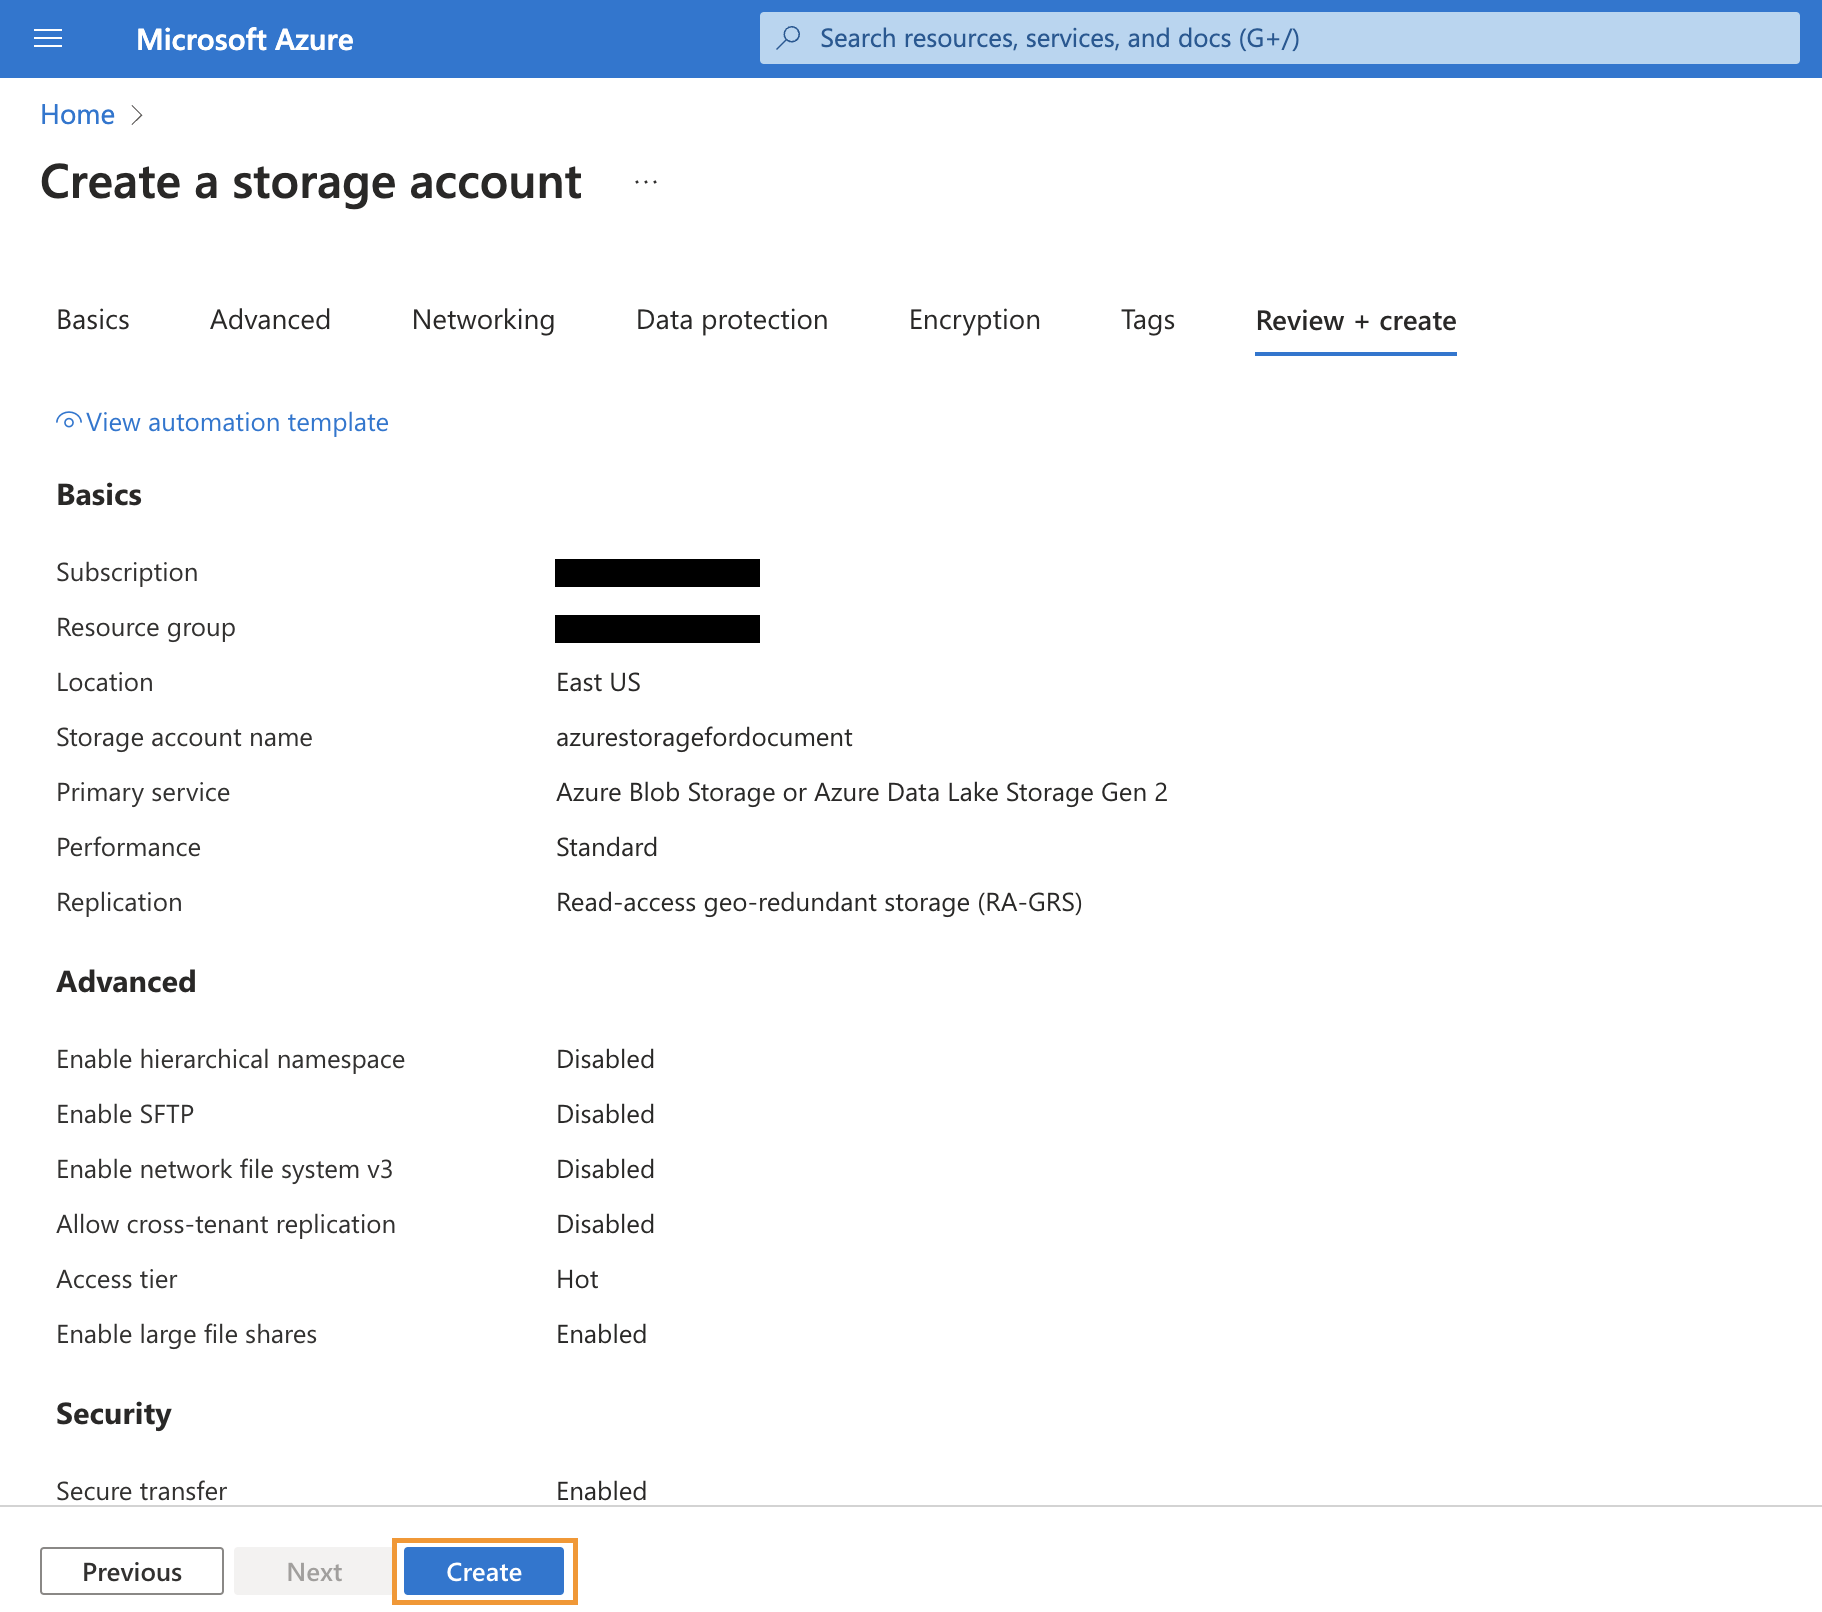Open the hamburger portal menu
1822x1612 pixels.
(x=48, y=39)
